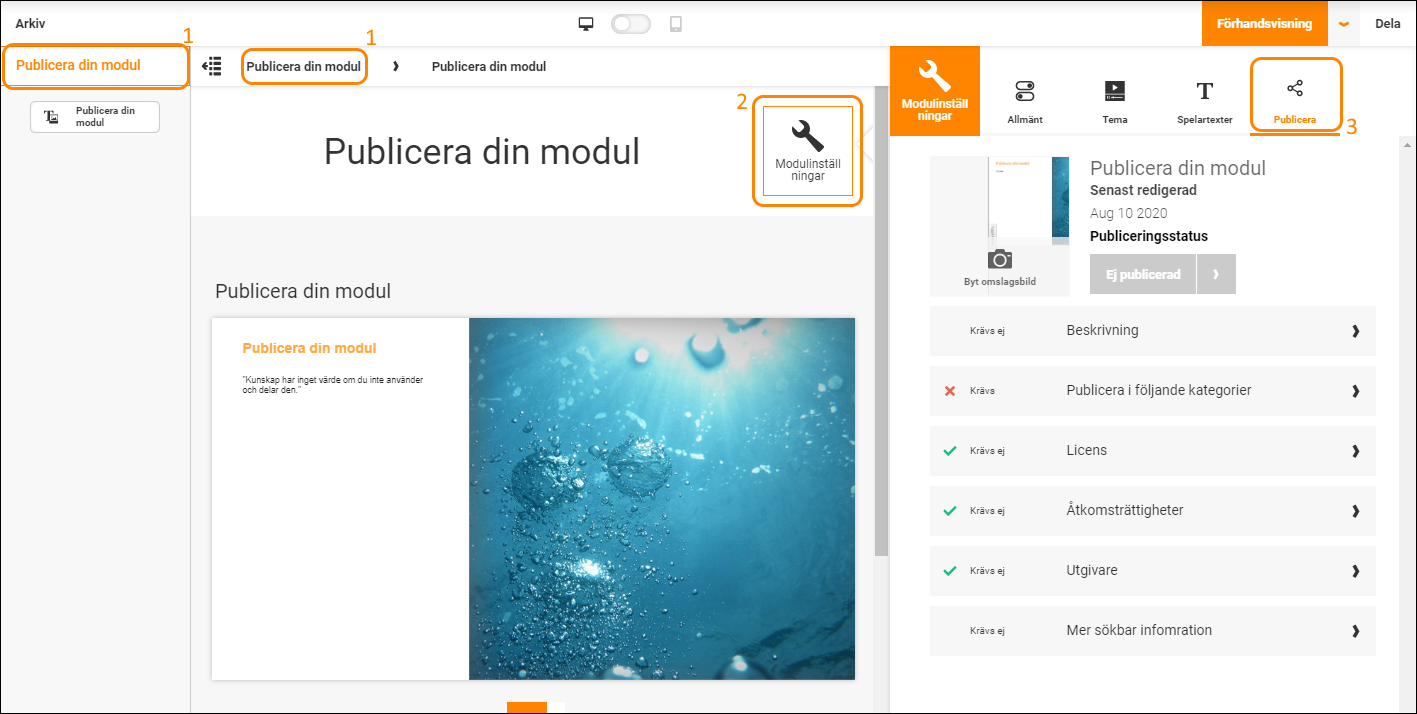The width and height of the screenshot is (1417, 714).
Task: Expand Mer sökbar infomration row
Action: click(x=1153, y=631)
